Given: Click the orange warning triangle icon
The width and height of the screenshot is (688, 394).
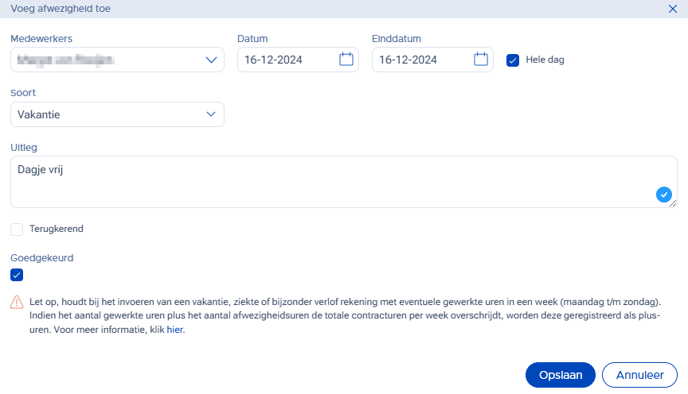Looking at the screenshot, I should [17, 302].
